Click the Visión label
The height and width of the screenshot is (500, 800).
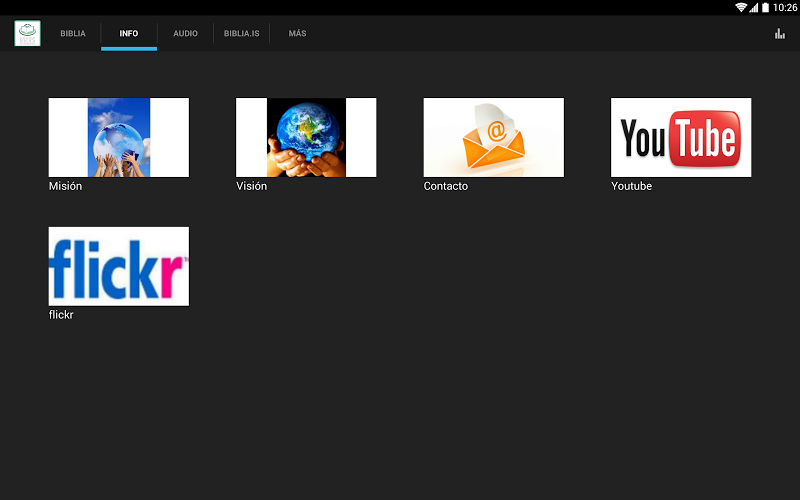tap(252, 186)
